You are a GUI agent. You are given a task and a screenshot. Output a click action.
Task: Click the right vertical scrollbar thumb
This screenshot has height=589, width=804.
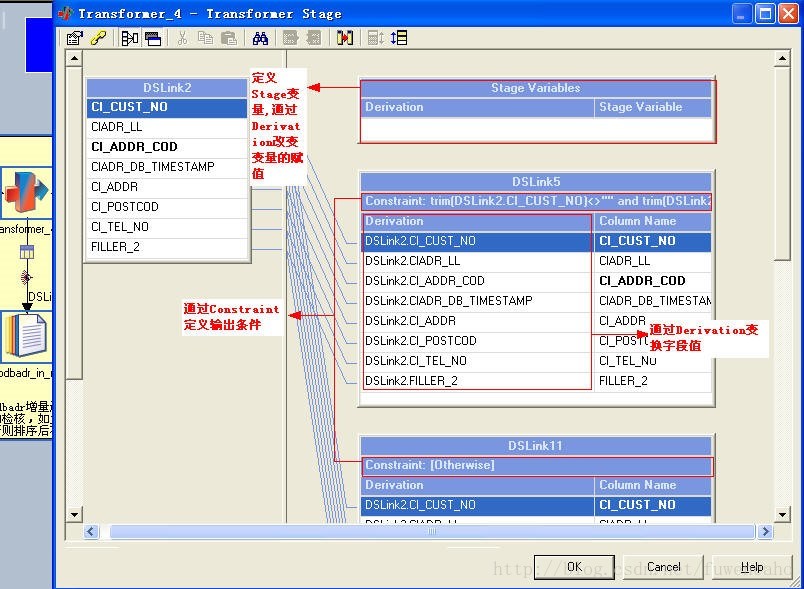tap(782, 164)
